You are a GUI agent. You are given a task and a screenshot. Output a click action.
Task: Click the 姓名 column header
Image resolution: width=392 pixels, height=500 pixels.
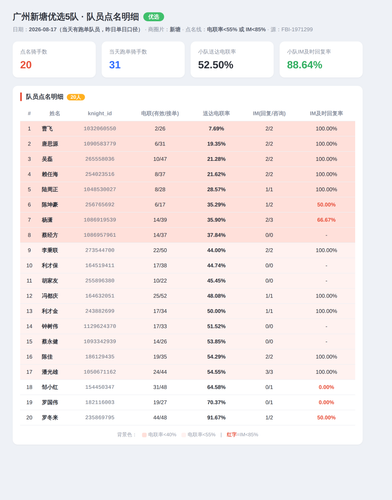point(55,113)
